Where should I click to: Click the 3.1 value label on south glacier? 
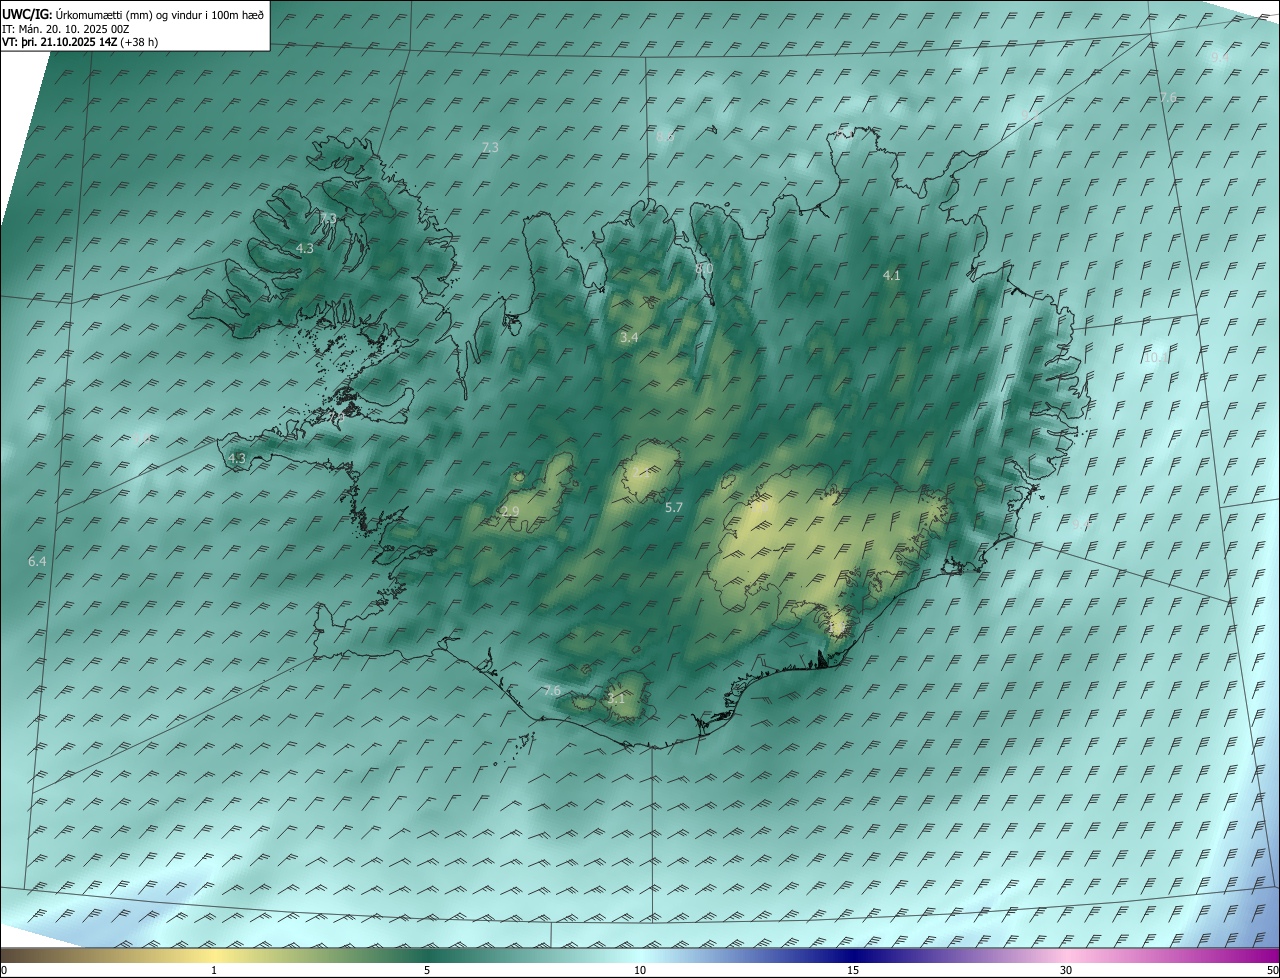click(x=616, y=699)
